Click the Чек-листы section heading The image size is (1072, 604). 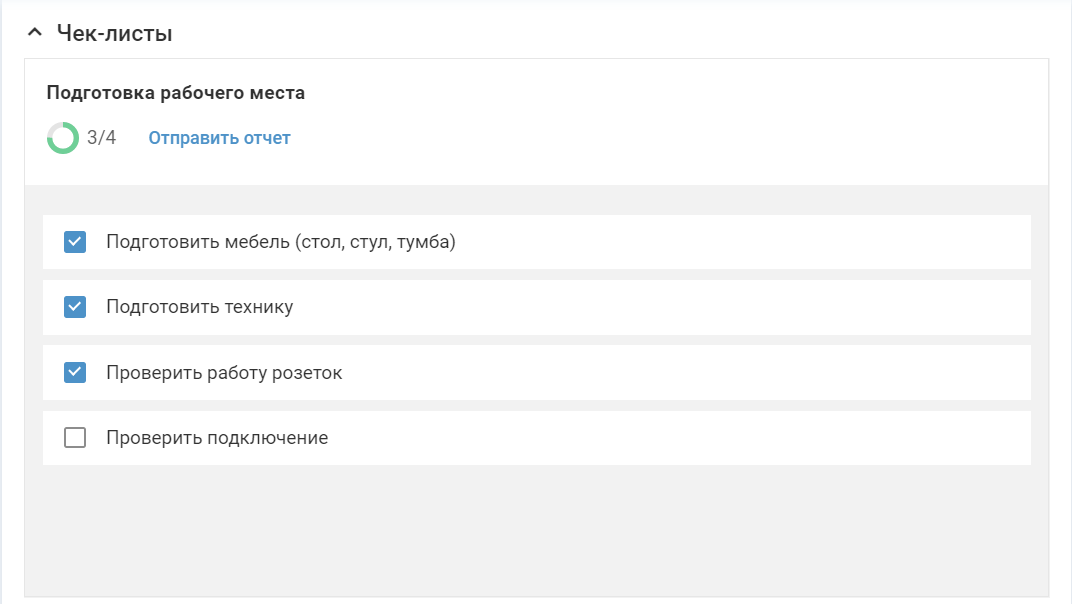click(x=114, y=33)
